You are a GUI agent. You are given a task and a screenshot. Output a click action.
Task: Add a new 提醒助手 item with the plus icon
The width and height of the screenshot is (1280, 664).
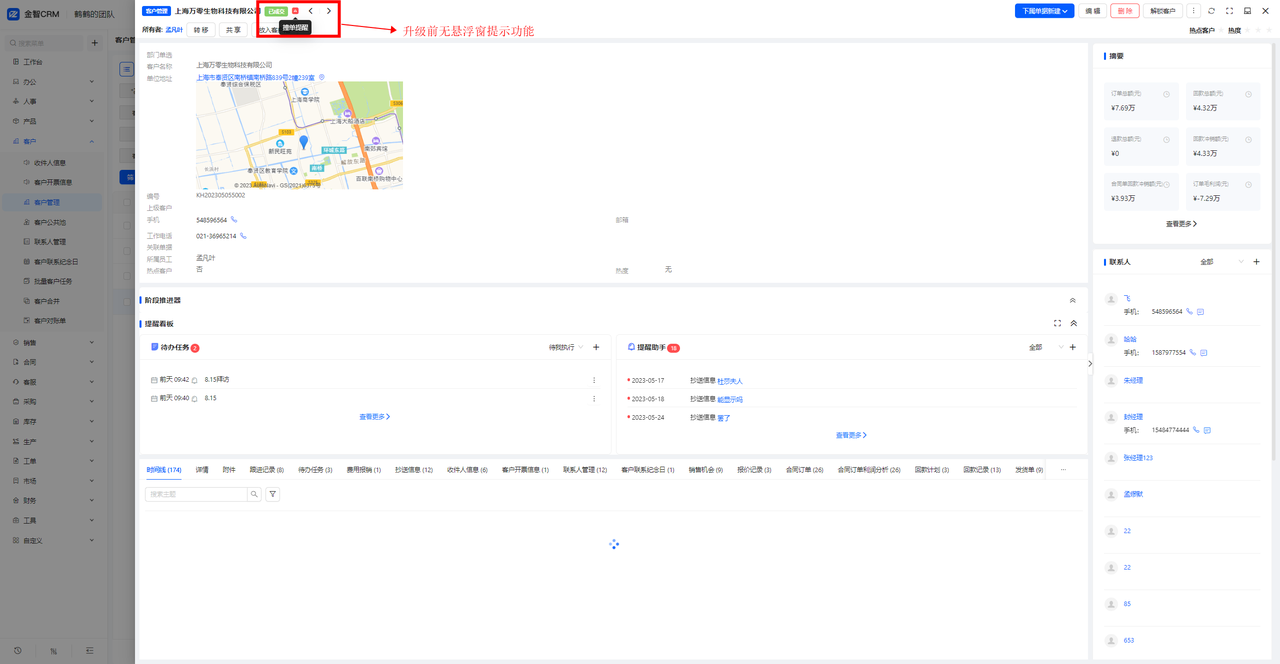pos(1073,347)
